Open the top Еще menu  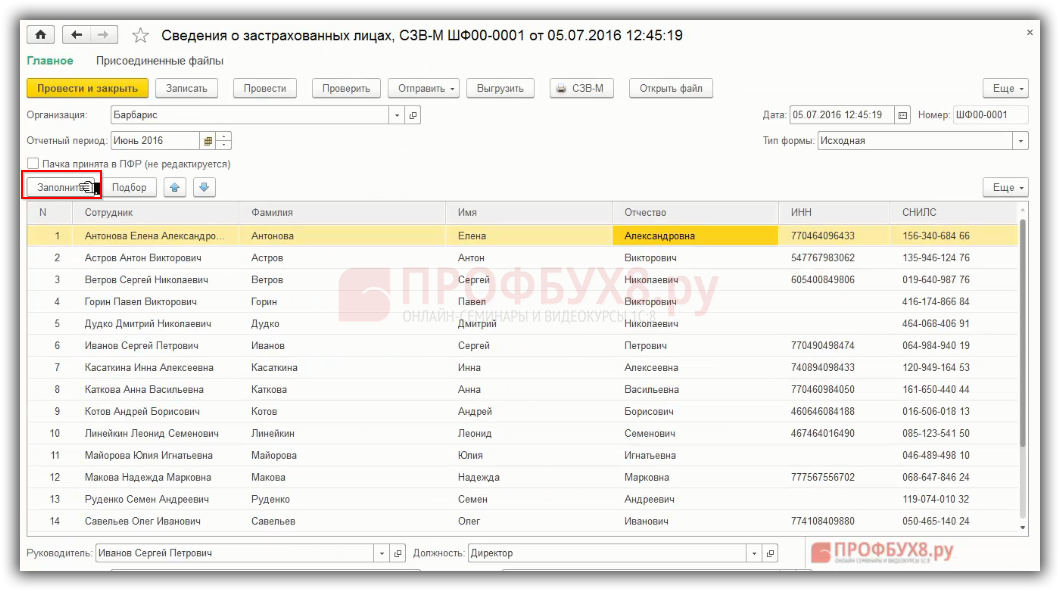[x=1005, y=88]
